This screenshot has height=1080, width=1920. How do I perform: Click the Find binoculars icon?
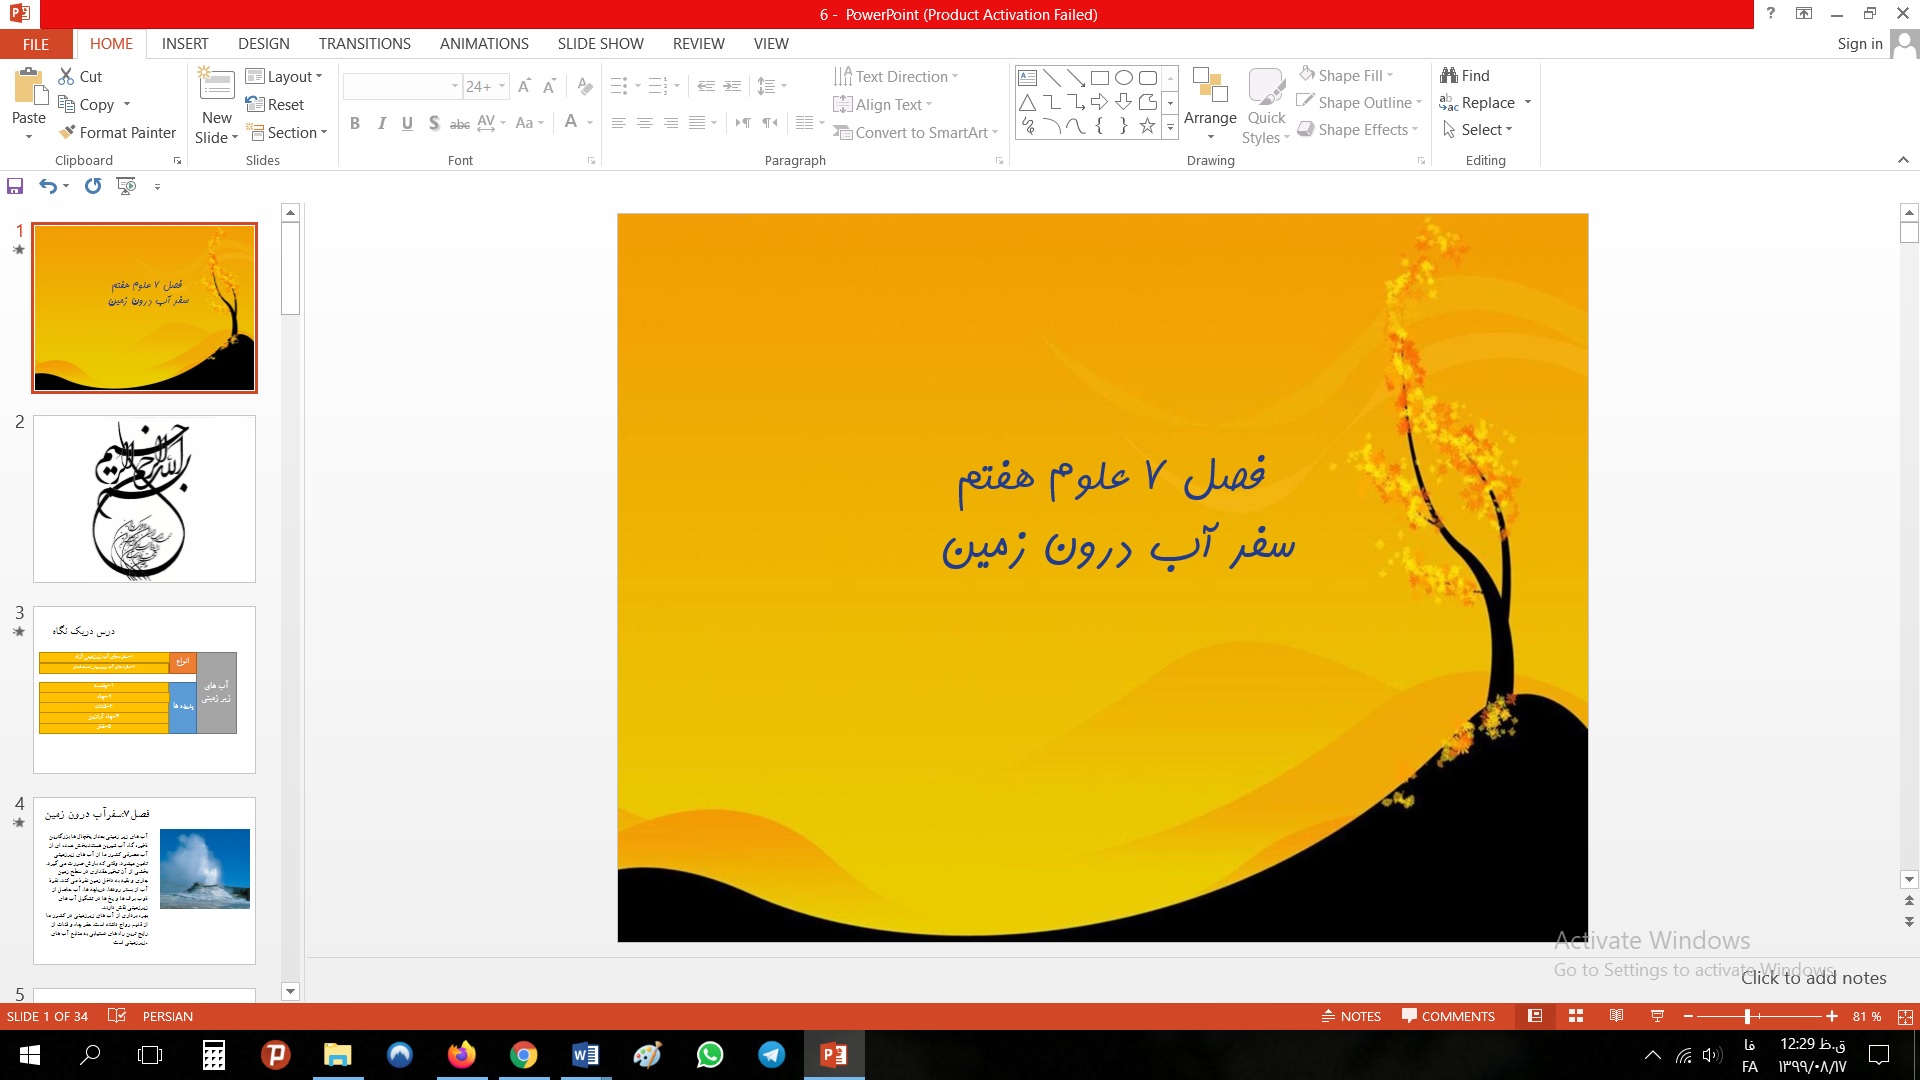click(1449, 76)
